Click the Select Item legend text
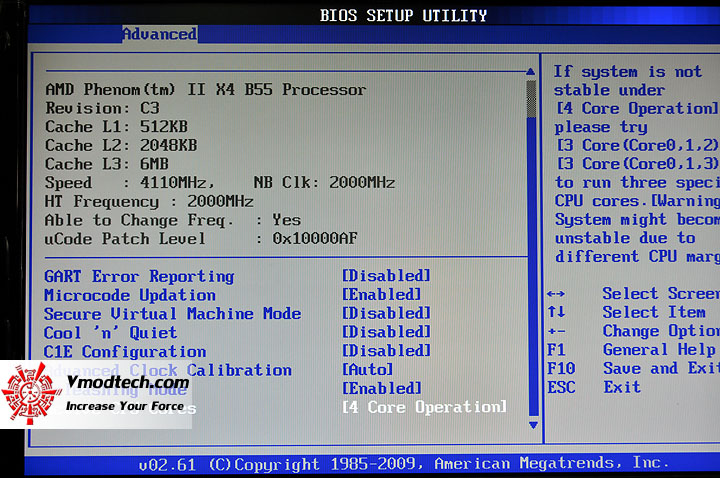This screenshot has width=720, height=478. point(654,312)
